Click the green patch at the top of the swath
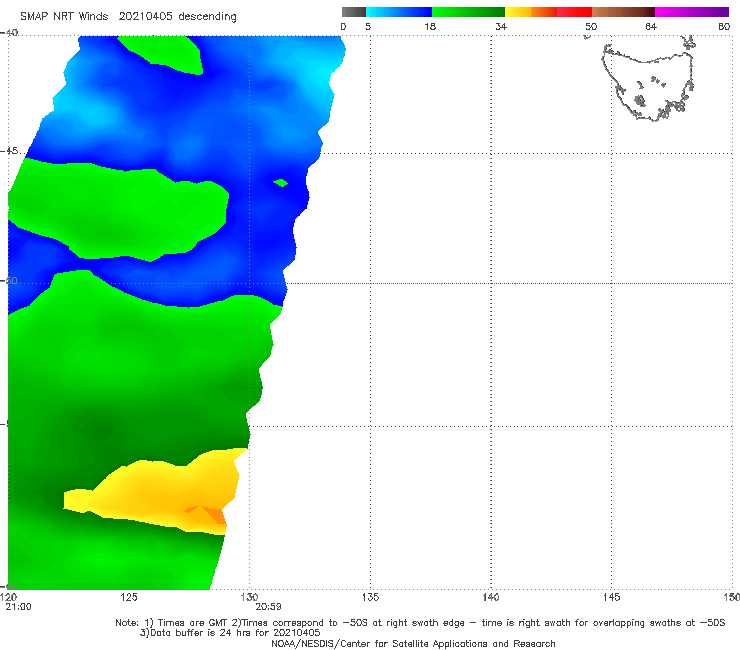Image resolution: width=740 pixels, height=650 pixels. pos(163,53)
